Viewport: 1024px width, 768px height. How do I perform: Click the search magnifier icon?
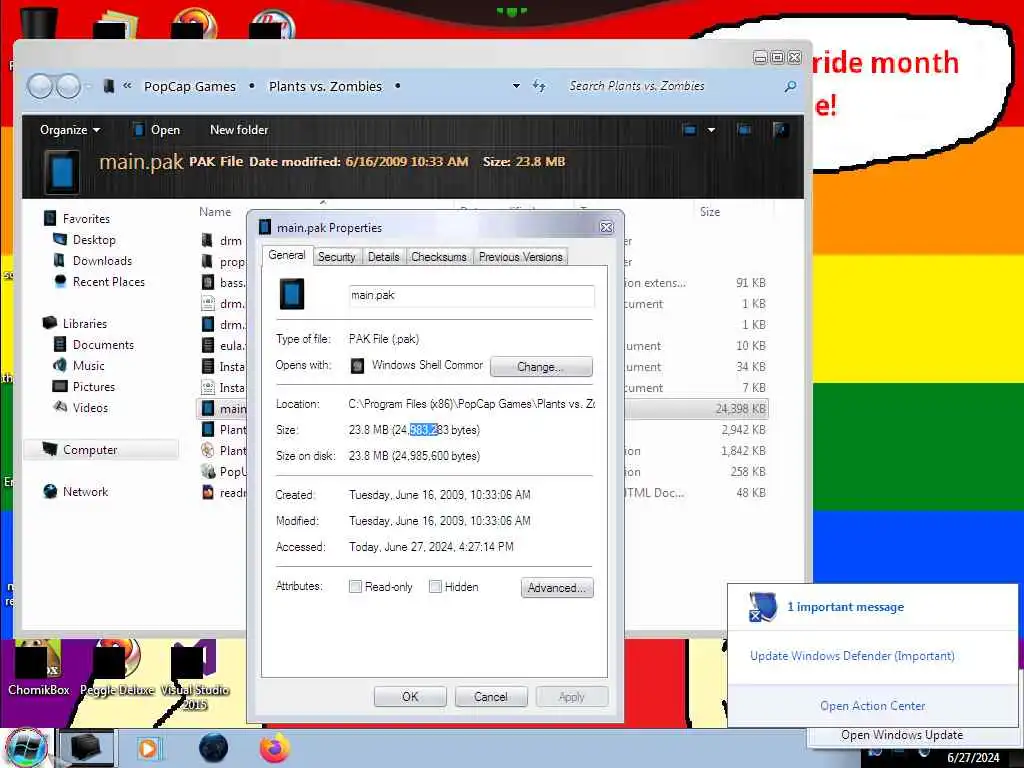pyautogui.click(x=790, y=86)
